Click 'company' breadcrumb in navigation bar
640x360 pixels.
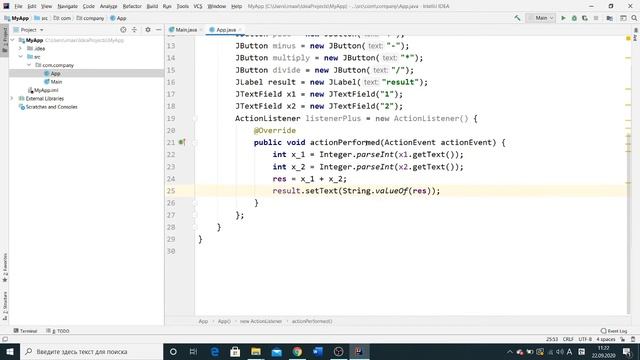90,18
